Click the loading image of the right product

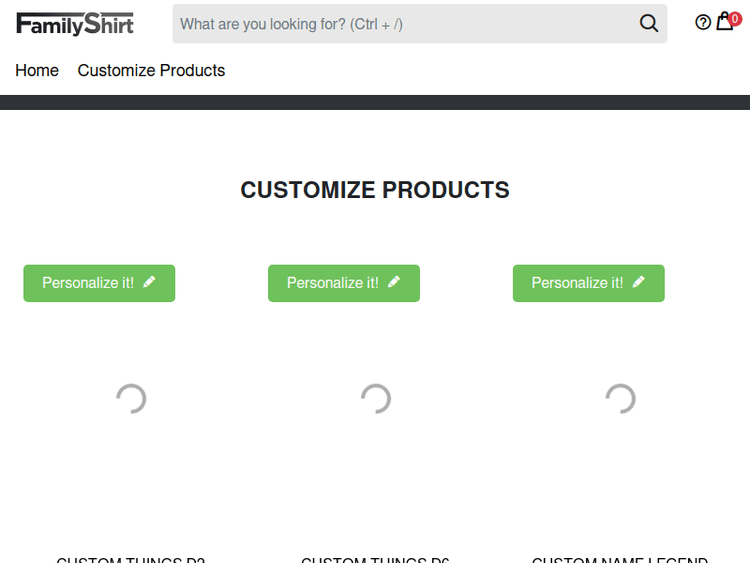pyautogui.click(x=620, y=399)
